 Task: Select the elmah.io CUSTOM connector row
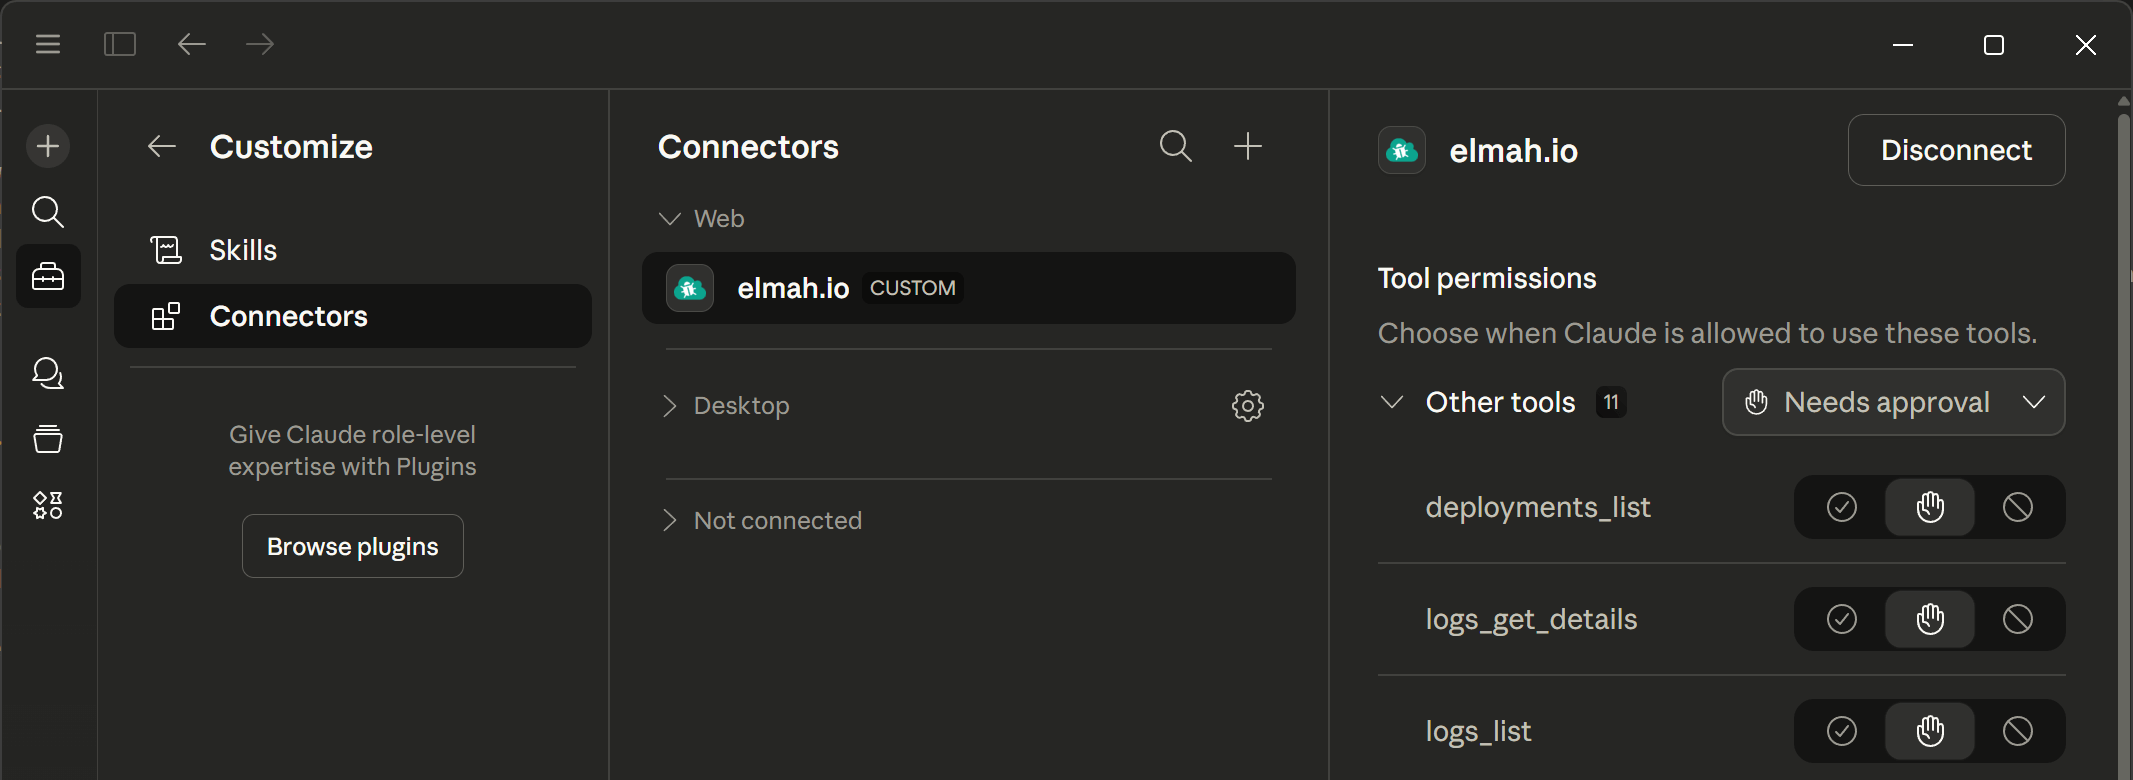[x=969, y=288]
